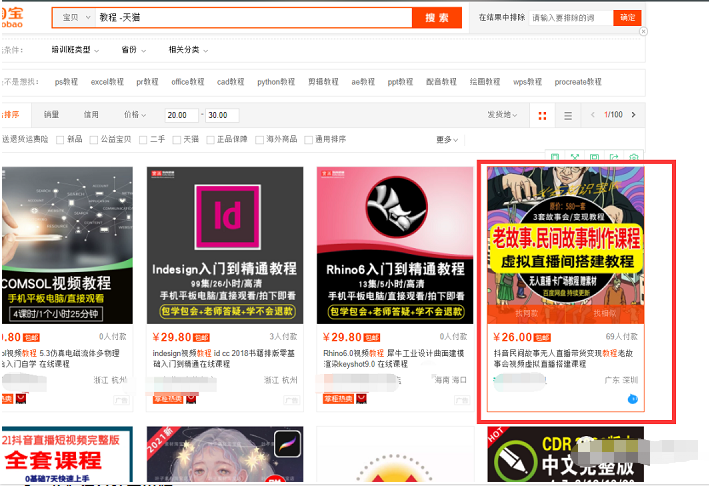Click the 掌柜热卖 tag under Indesign item
The image size is (709, 486).
click(167, 399)
